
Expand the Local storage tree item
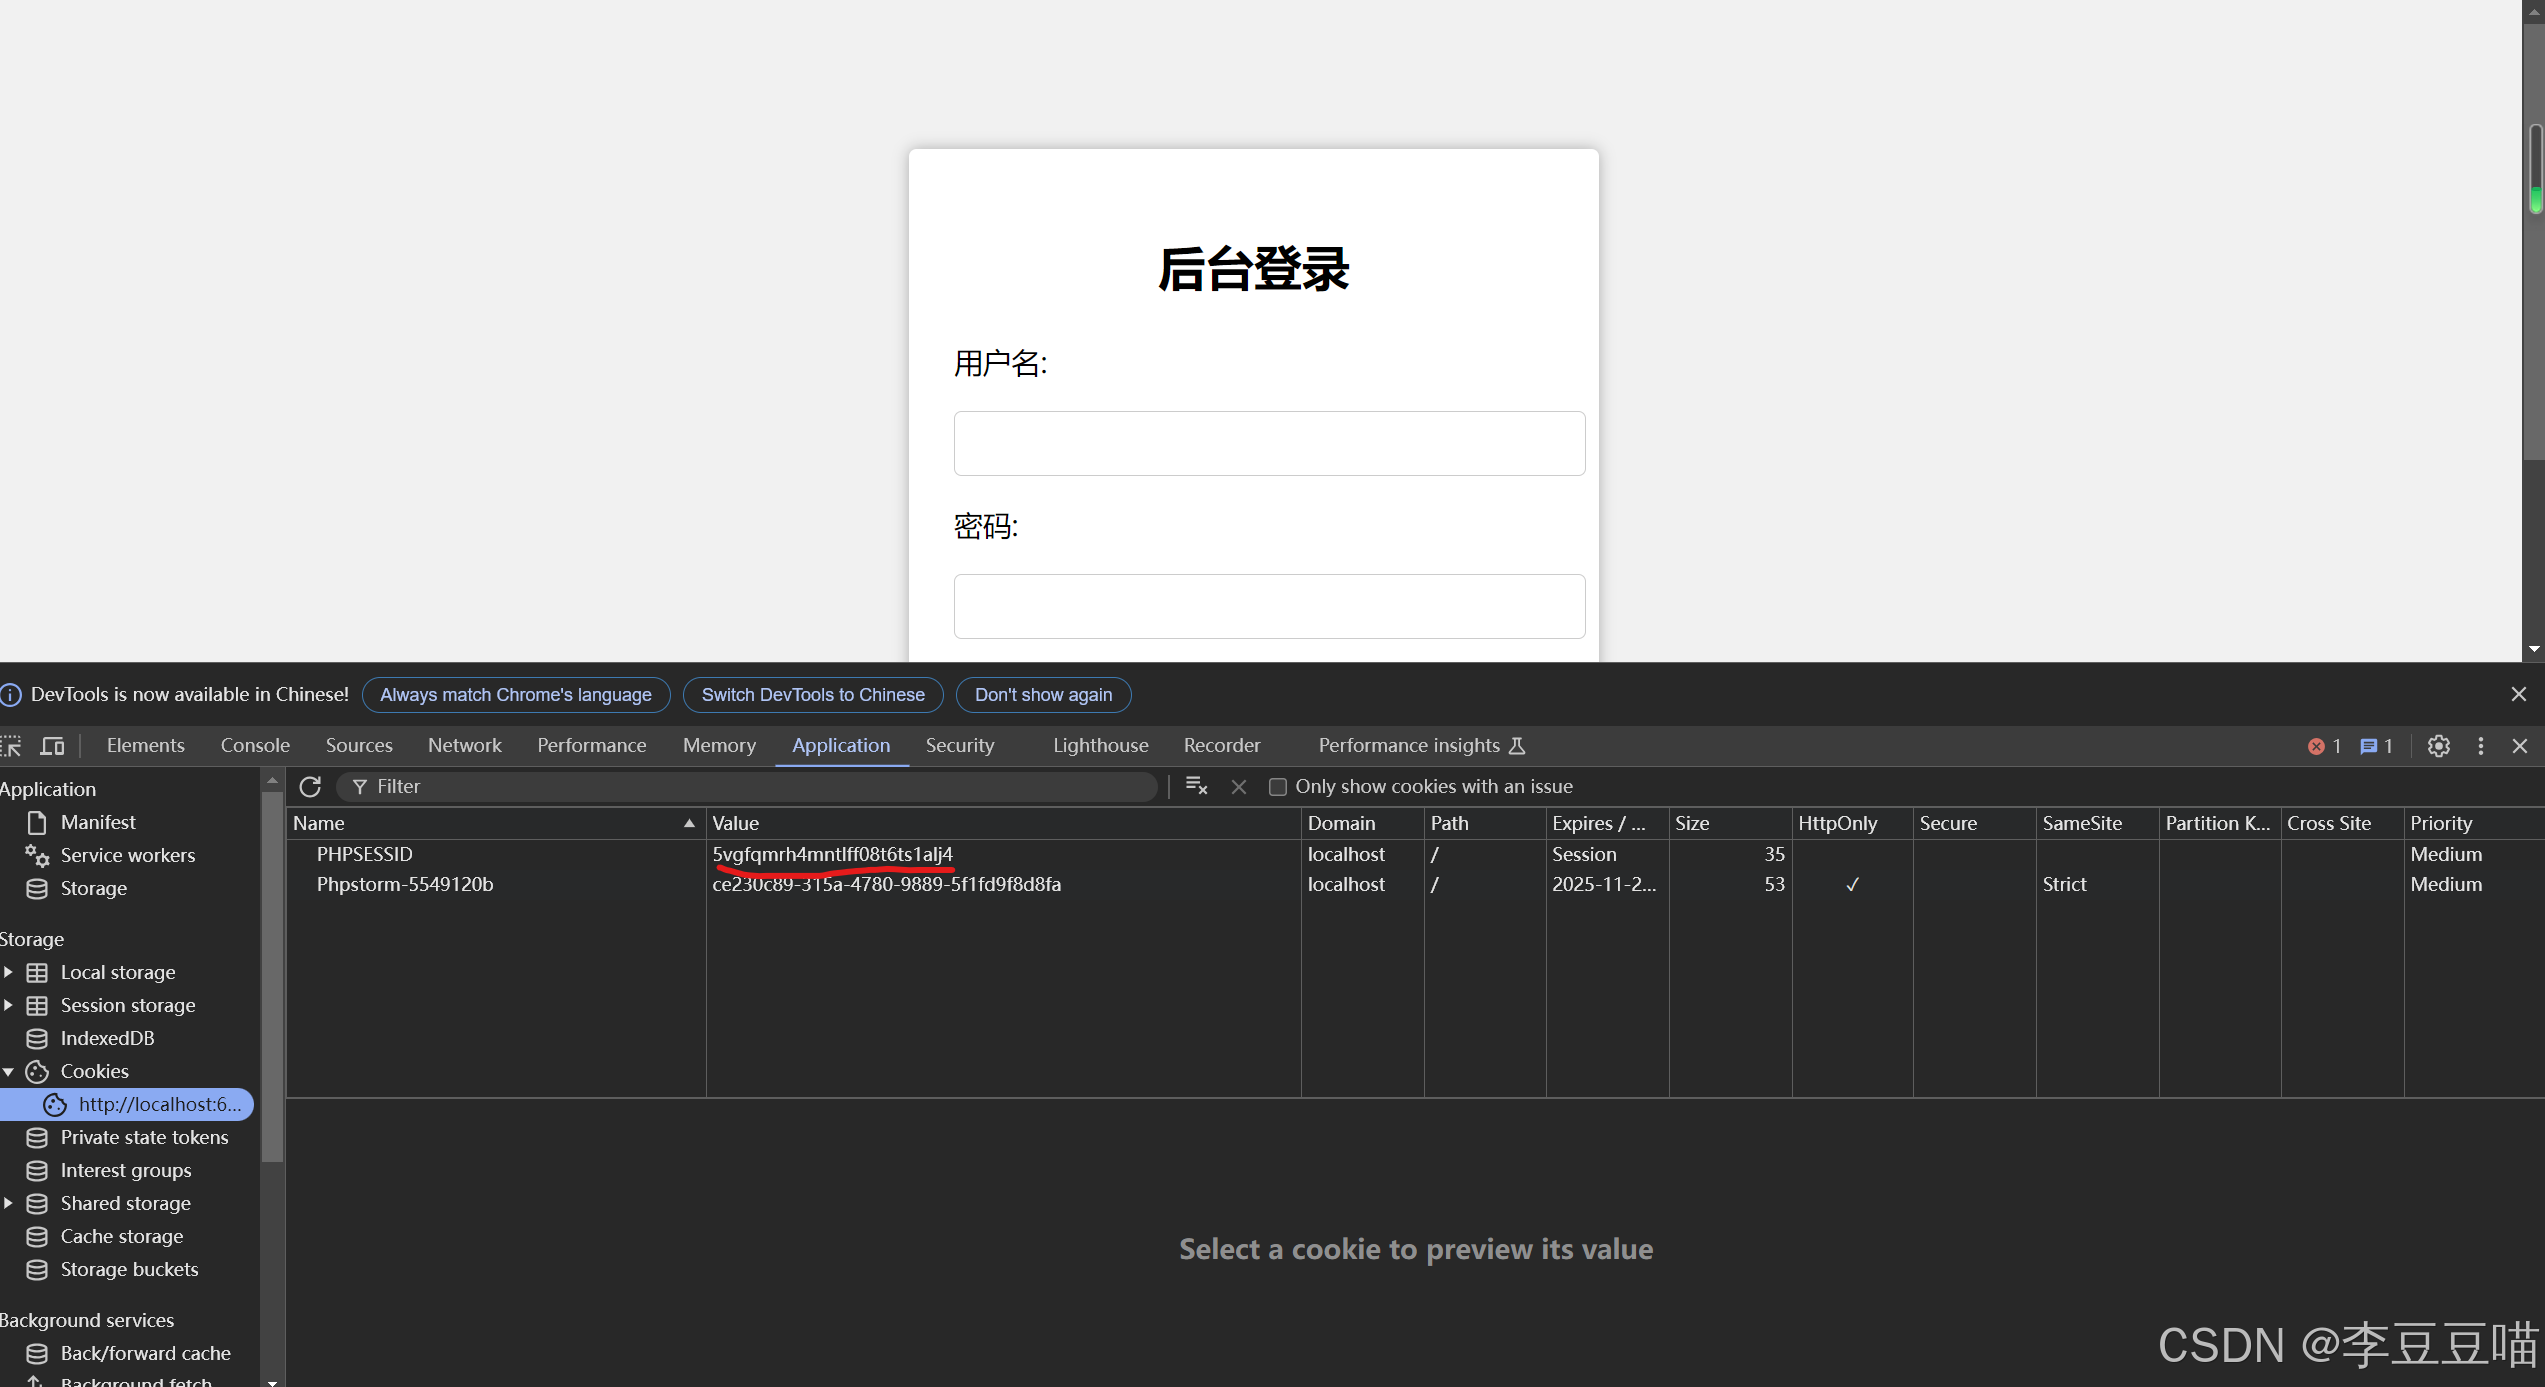pyautogui.click(x=9, y=971)
